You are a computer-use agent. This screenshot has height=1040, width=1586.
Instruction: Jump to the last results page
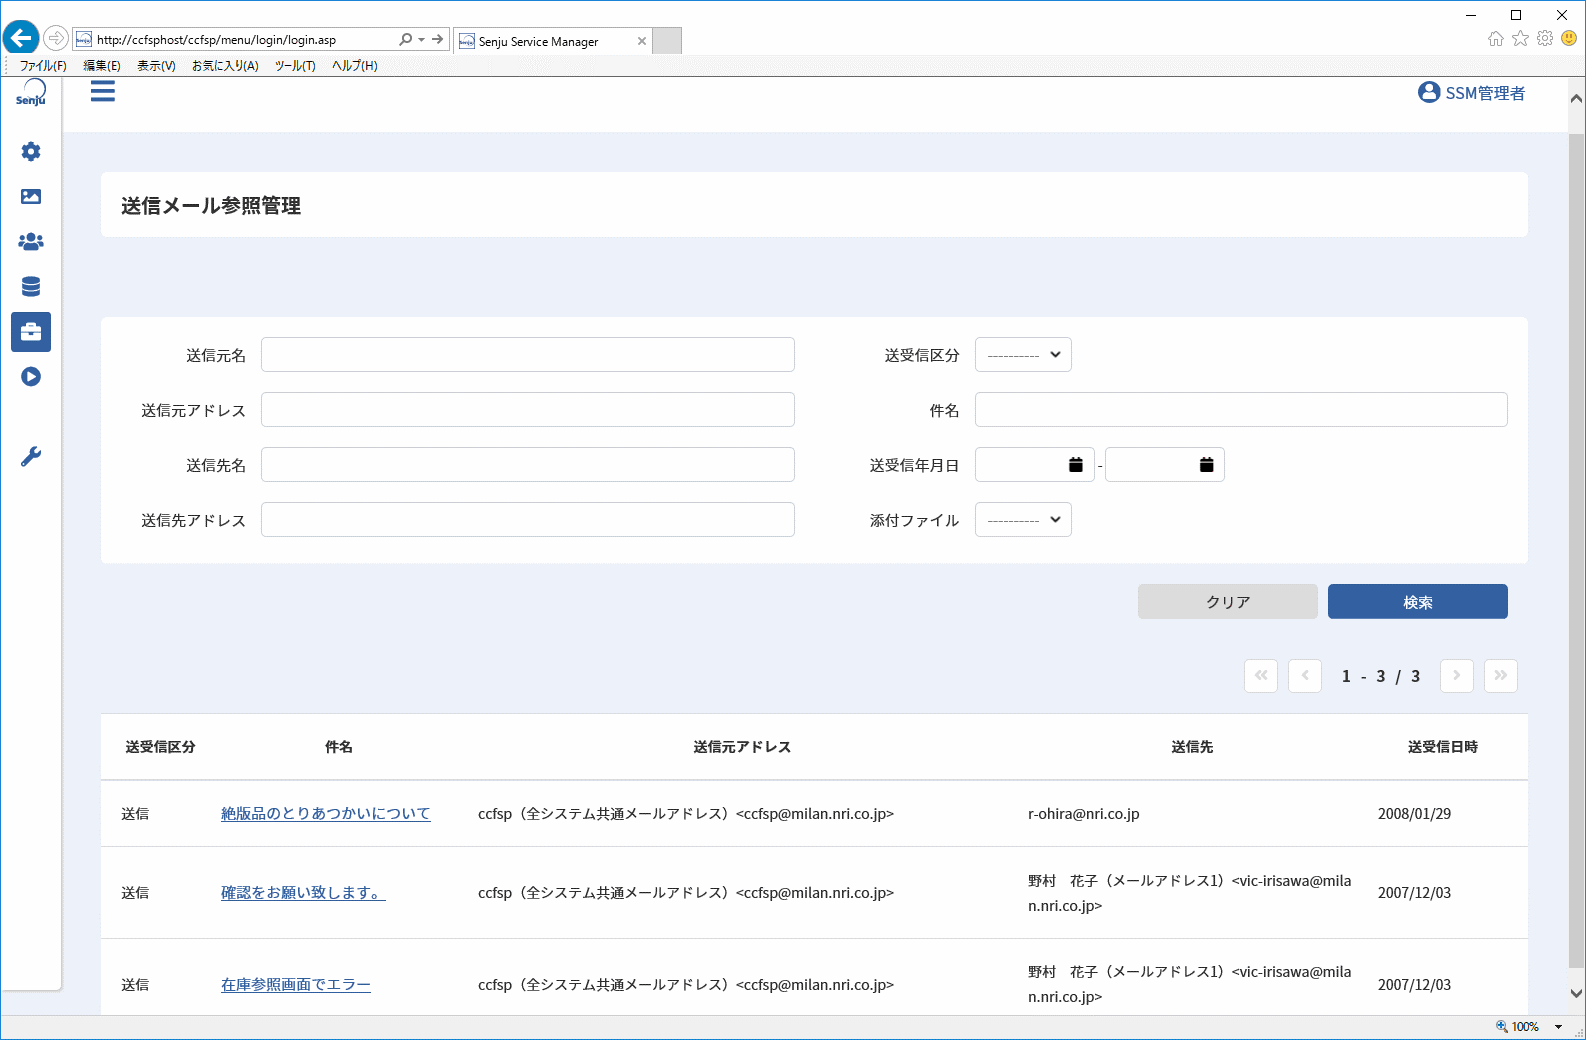point(1501,676)
